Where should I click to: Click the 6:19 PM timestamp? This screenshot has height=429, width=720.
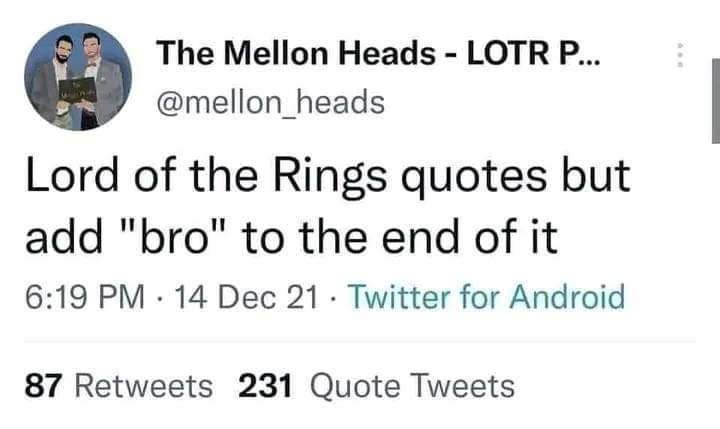tap(84, 297)
